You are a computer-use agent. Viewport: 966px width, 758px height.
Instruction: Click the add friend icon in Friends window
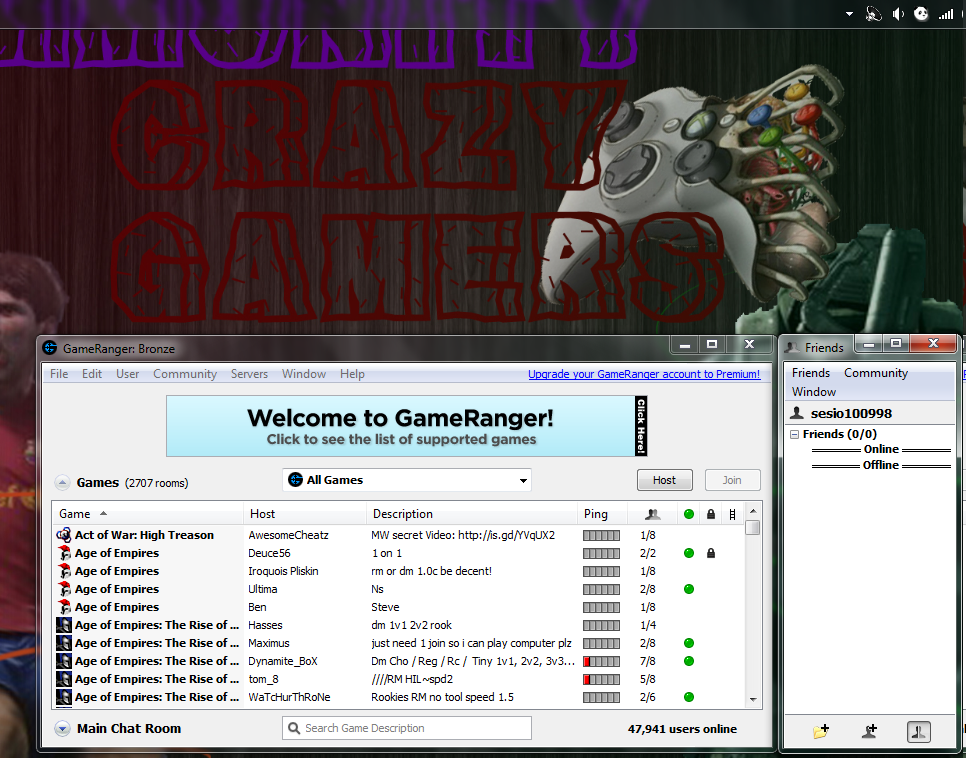869,731
